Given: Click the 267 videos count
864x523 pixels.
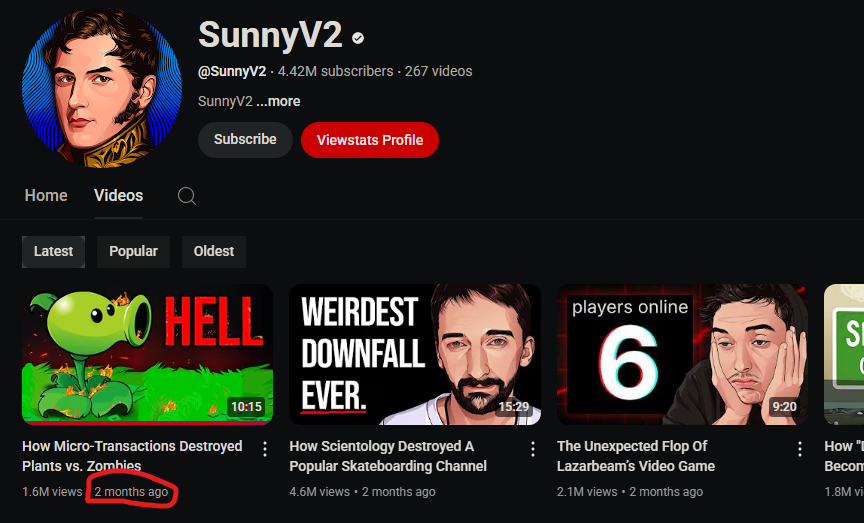Looking at the screenshot, I should point(439,72).
